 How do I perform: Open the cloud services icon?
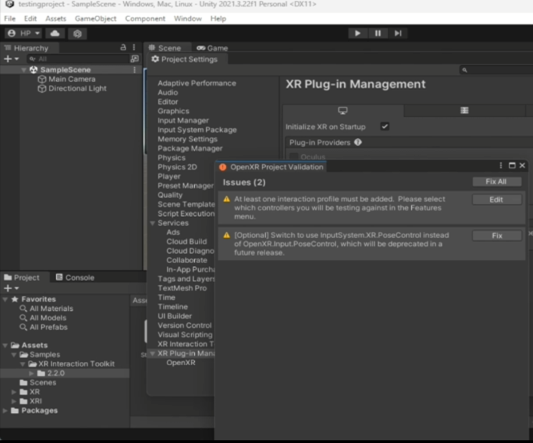[55, 33]
